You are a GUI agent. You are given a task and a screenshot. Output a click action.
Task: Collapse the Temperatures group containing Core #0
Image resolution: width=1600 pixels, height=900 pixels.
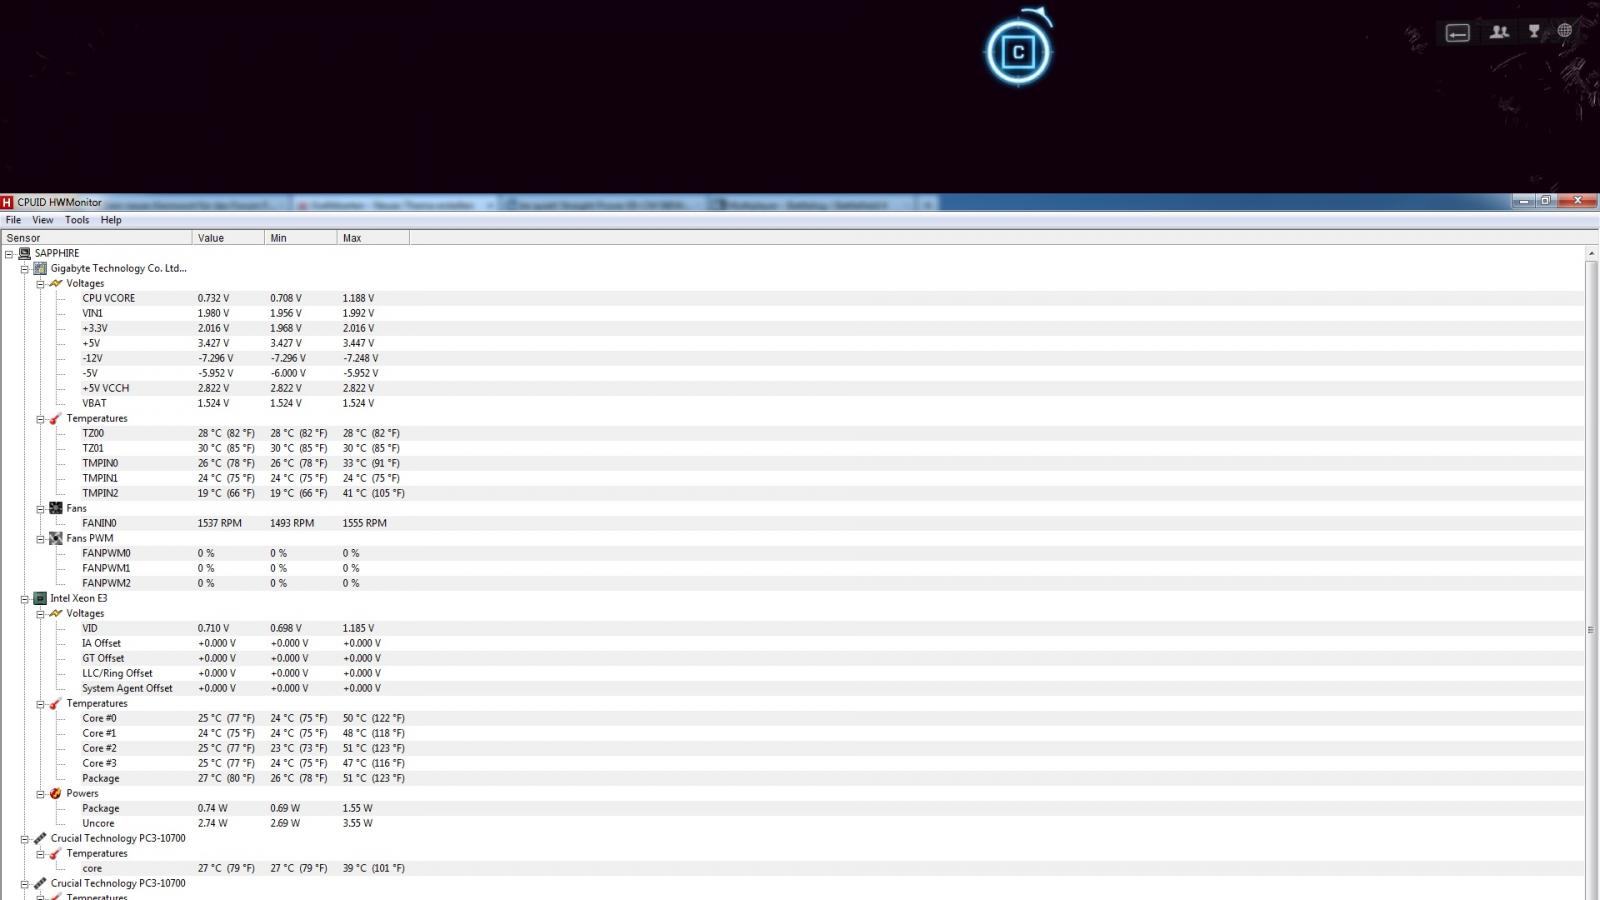pos(40,703)
